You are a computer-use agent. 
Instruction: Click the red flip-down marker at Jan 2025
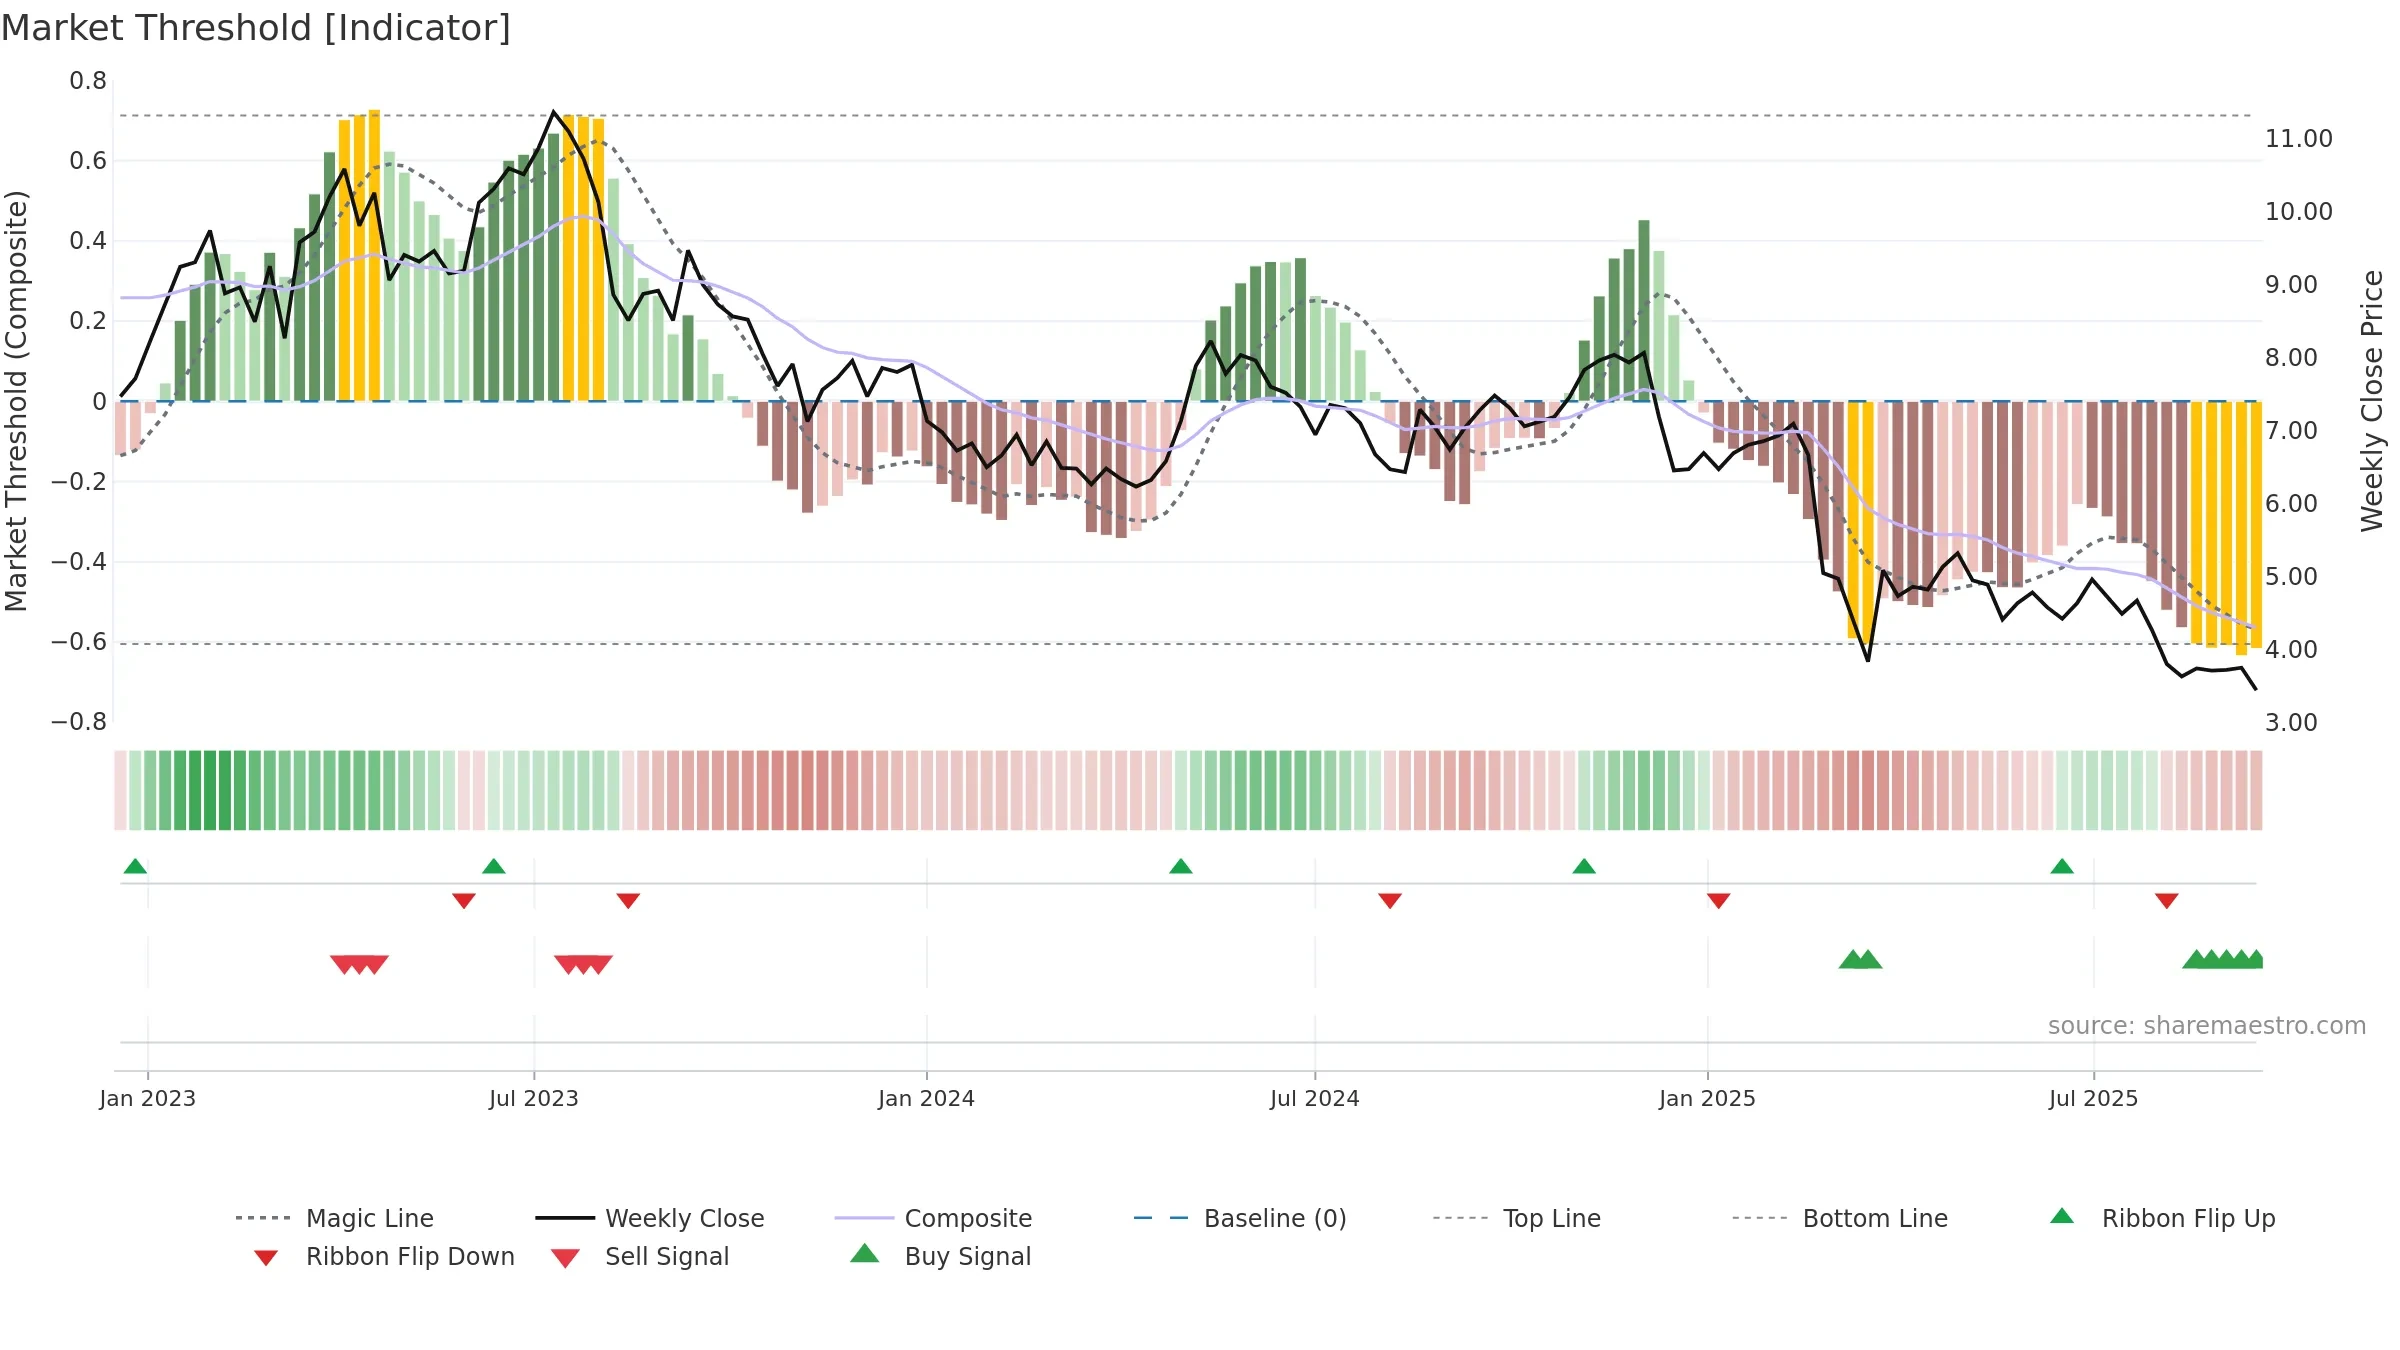1719,901
